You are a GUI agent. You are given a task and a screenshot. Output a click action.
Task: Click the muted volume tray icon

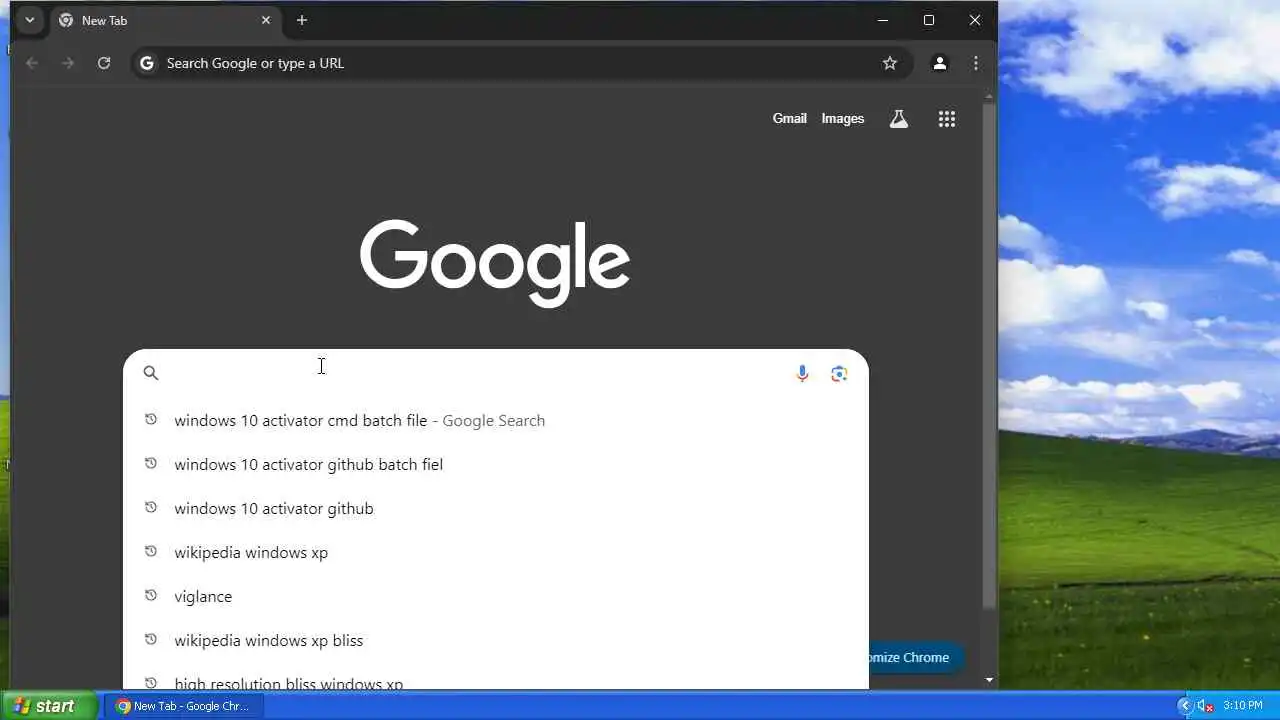[1206, 706]
